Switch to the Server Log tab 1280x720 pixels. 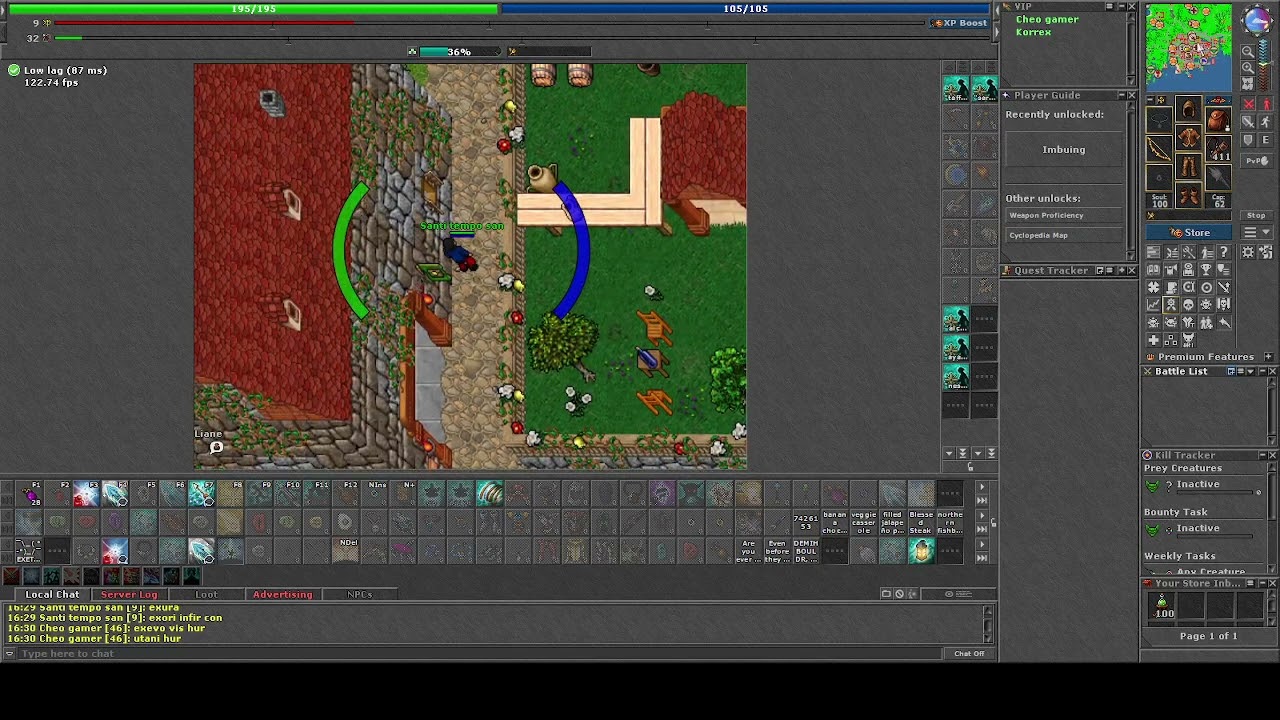coord(129,594)
